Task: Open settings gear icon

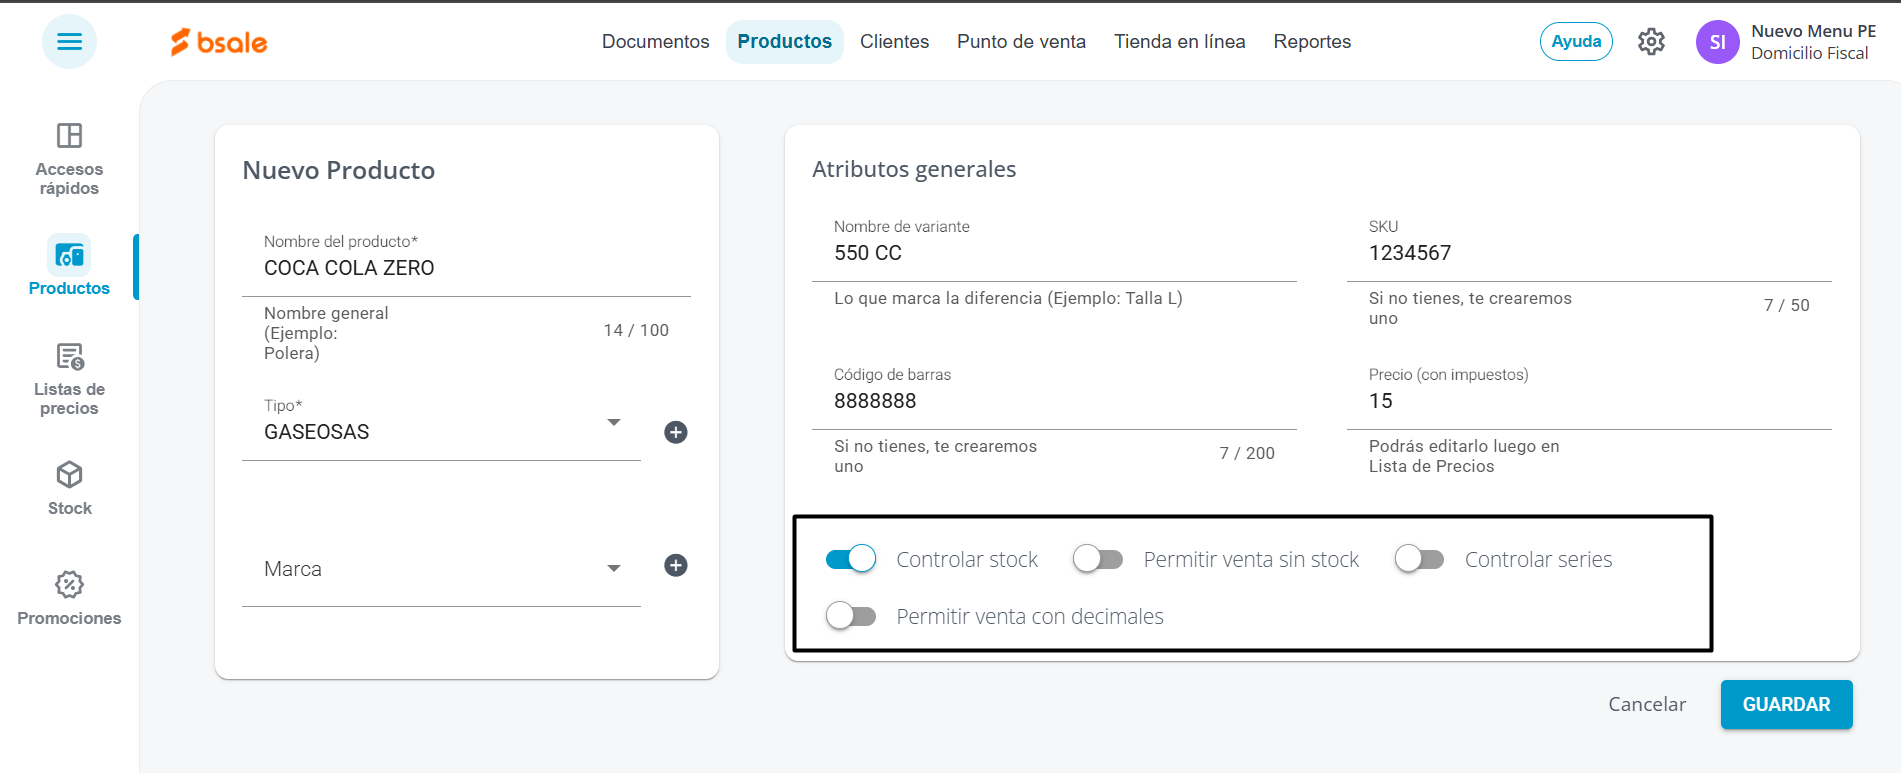Action: (1651, 42)
